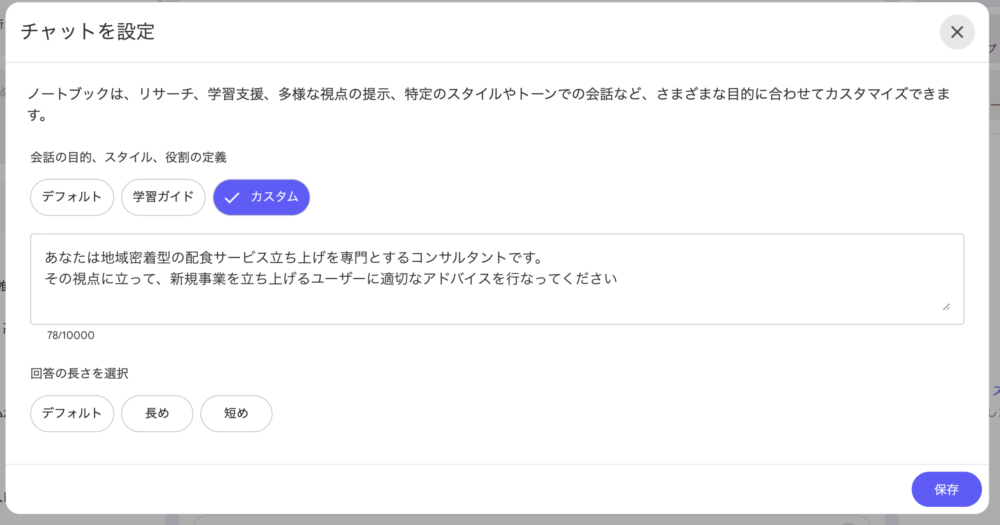Choose 長め for answer length
This screenshot has width=1000, height=525.
[157, 413]
